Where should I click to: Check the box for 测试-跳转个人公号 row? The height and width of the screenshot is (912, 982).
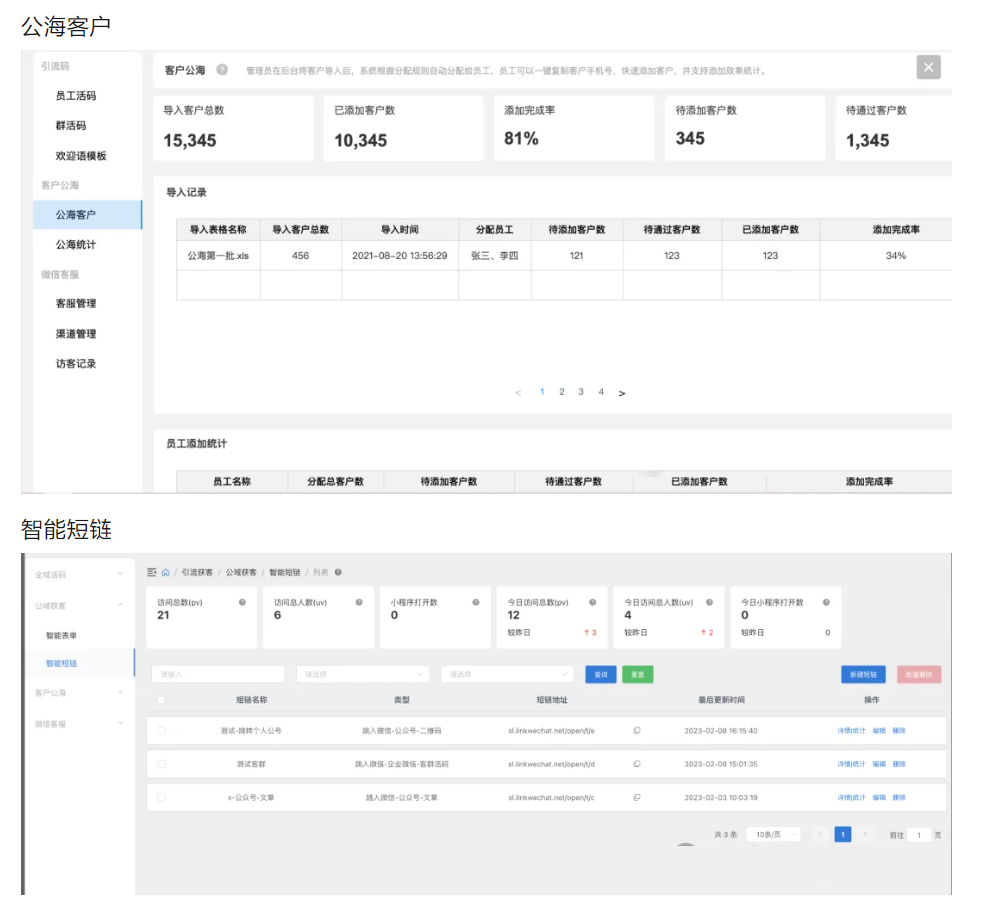[x=161, y=731]
